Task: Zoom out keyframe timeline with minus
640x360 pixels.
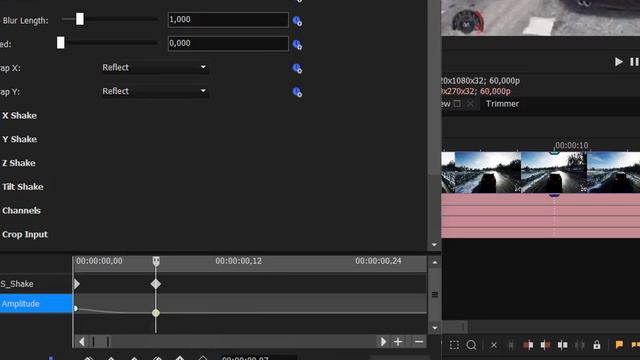Action: [x=419, y=342]
